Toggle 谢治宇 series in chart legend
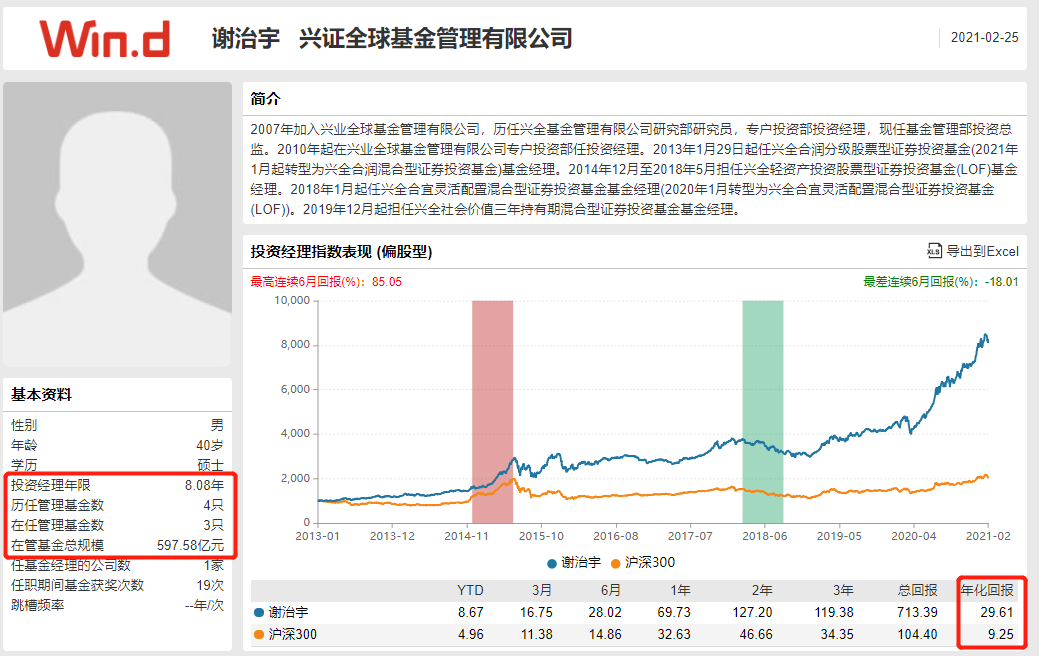This screenshot has width=1039, height=656. point(574,563)
